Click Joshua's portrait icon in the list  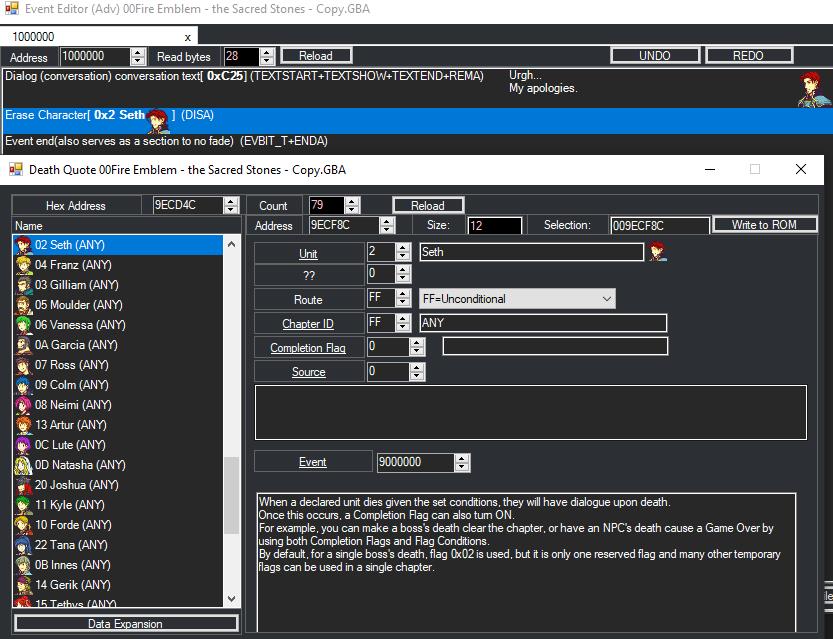(x=23, y=485)
